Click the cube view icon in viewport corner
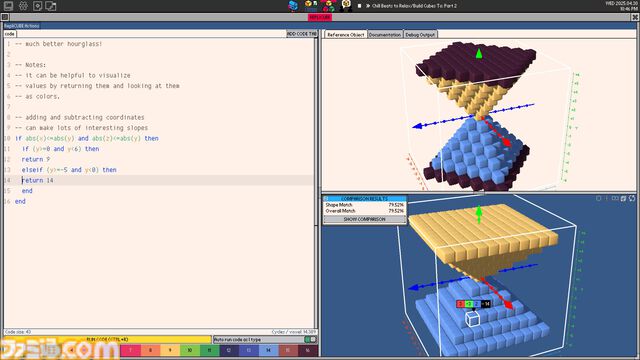The height and width of the screenshot is (360, 640). 623,198
